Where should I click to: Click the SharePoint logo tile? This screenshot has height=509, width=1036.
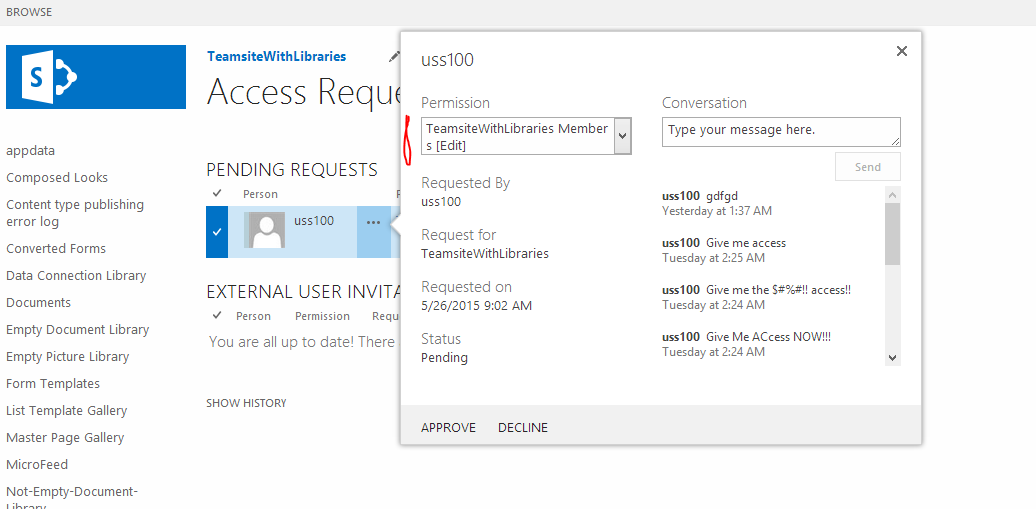pyautogui.click(x=96, y=77)
